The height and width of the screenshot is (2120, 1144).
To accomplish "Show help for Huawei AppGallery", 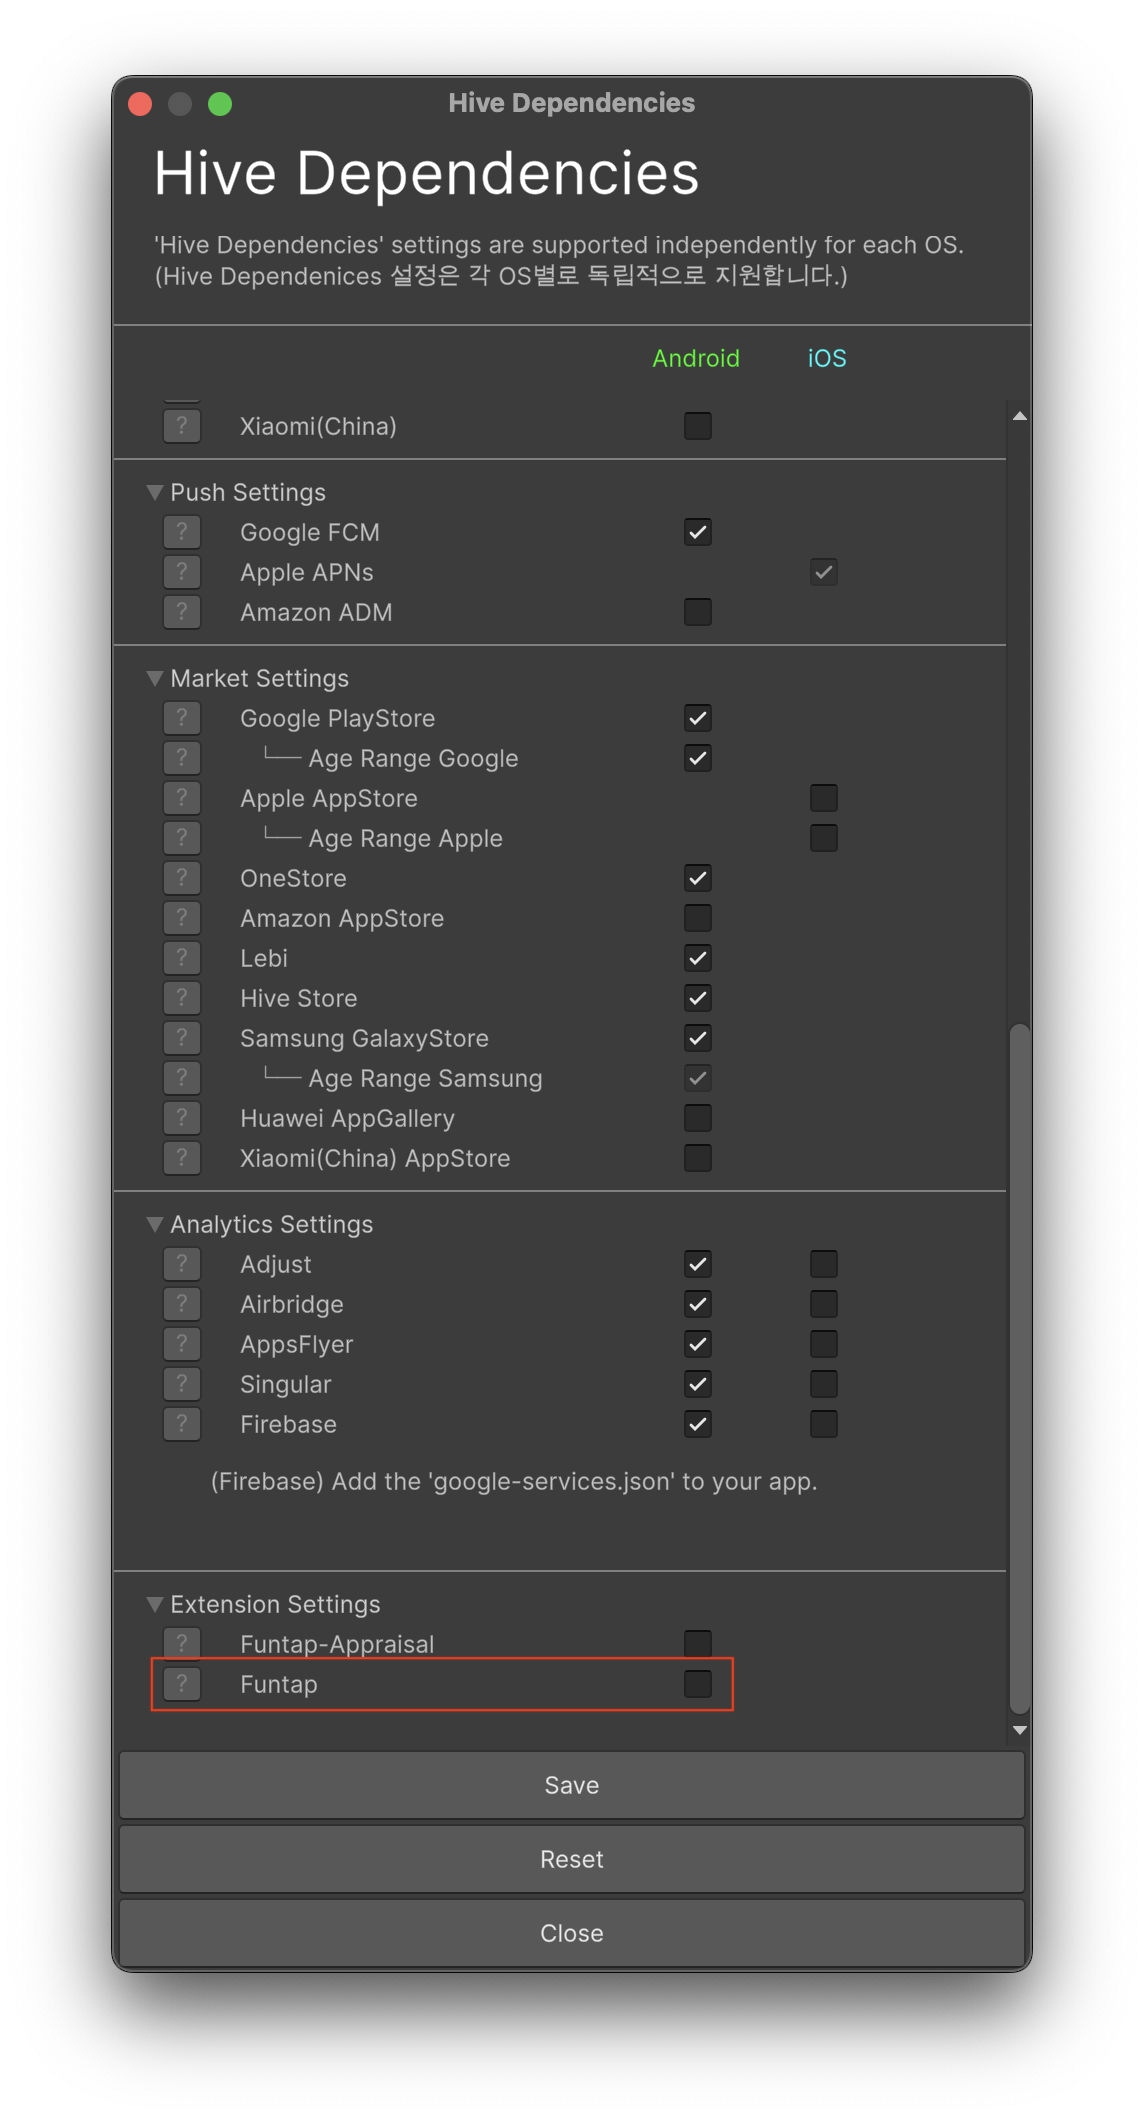I will pyautogui.click(x=182, y=1118).
